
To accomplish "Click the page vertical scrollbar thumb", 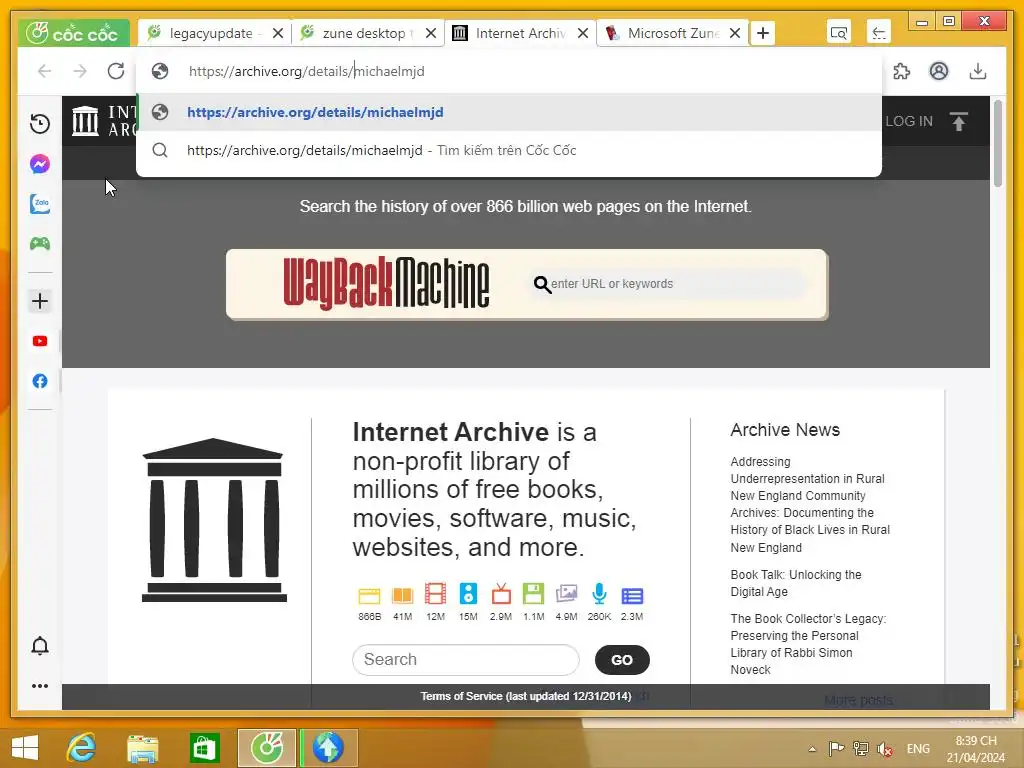I will click(x=997, y=144).
